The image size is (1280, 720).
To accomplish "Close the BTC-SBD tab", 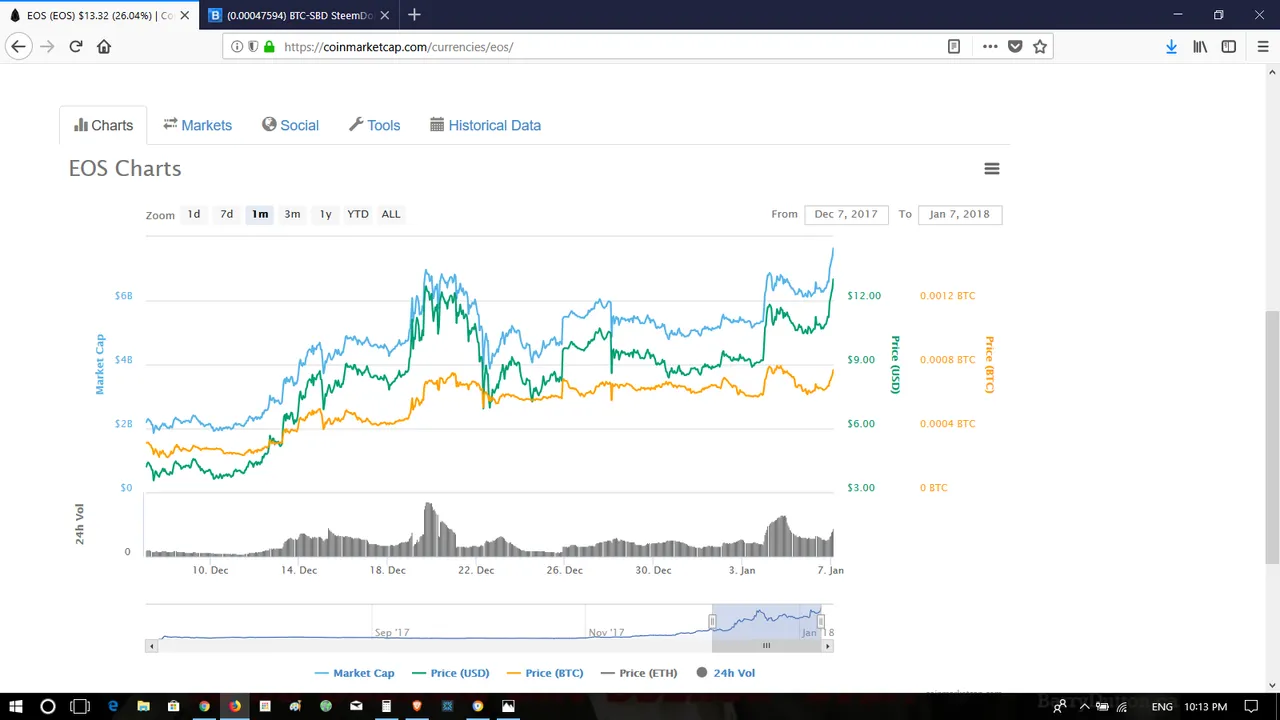I will coord(384,15).
